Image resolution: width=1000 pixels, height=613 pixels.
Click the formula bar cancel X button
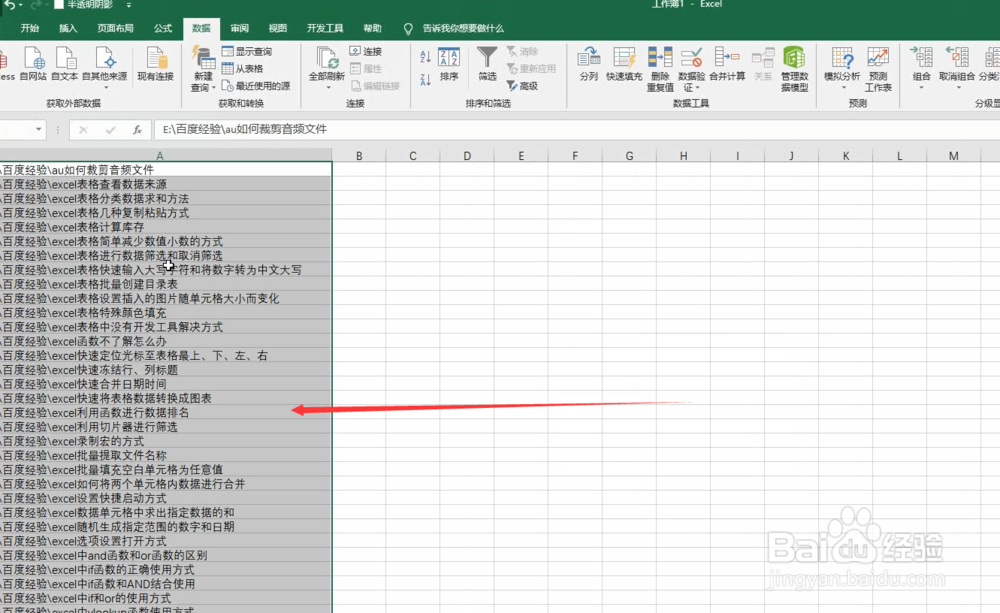(83, 129)
